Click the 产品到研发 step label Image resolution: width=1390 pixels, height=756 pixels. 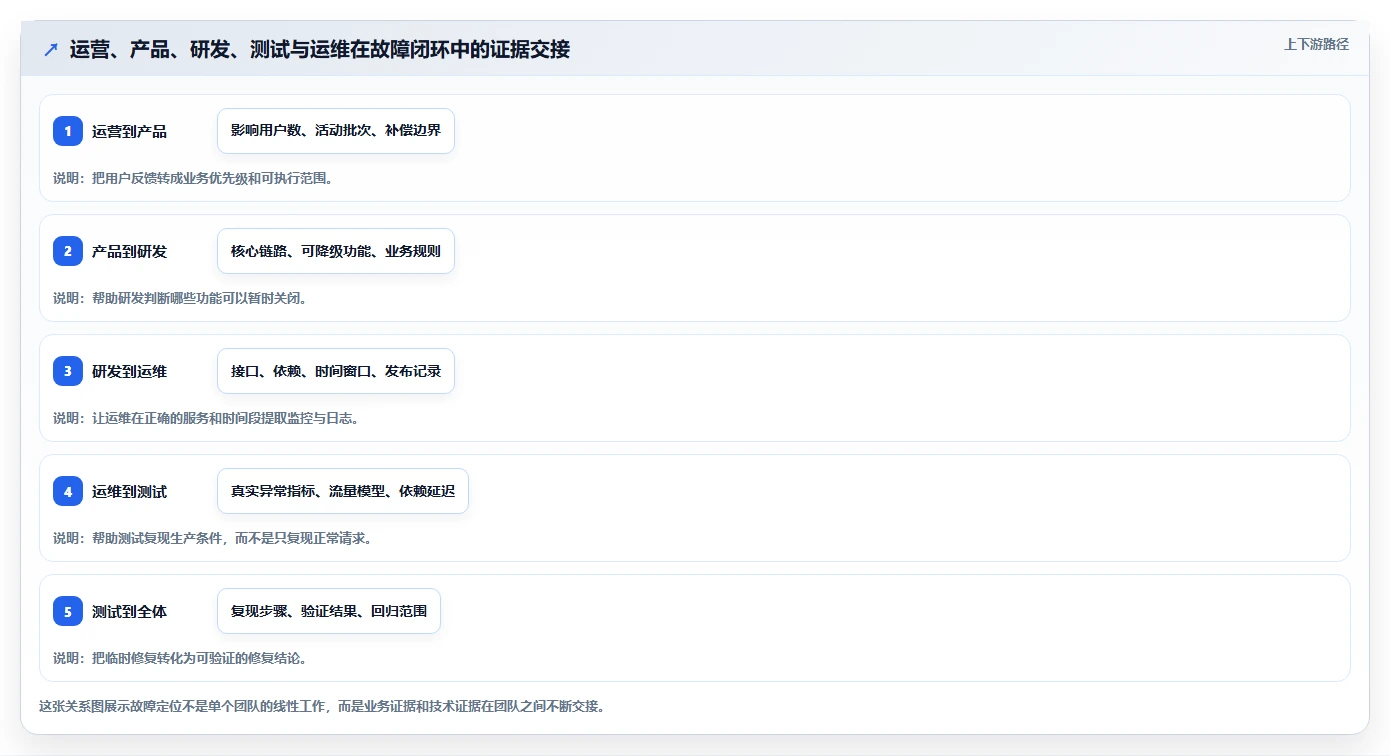129,251
